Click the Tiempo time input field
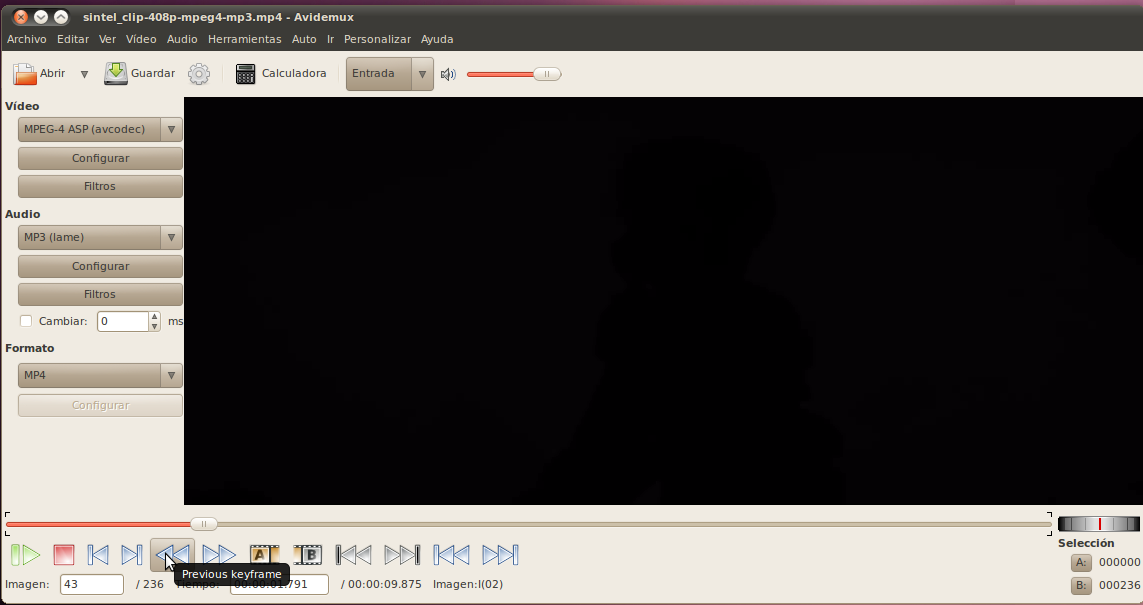Viewport: 1143px width, 605px height. pyautogui.click(x=279, y=585)
